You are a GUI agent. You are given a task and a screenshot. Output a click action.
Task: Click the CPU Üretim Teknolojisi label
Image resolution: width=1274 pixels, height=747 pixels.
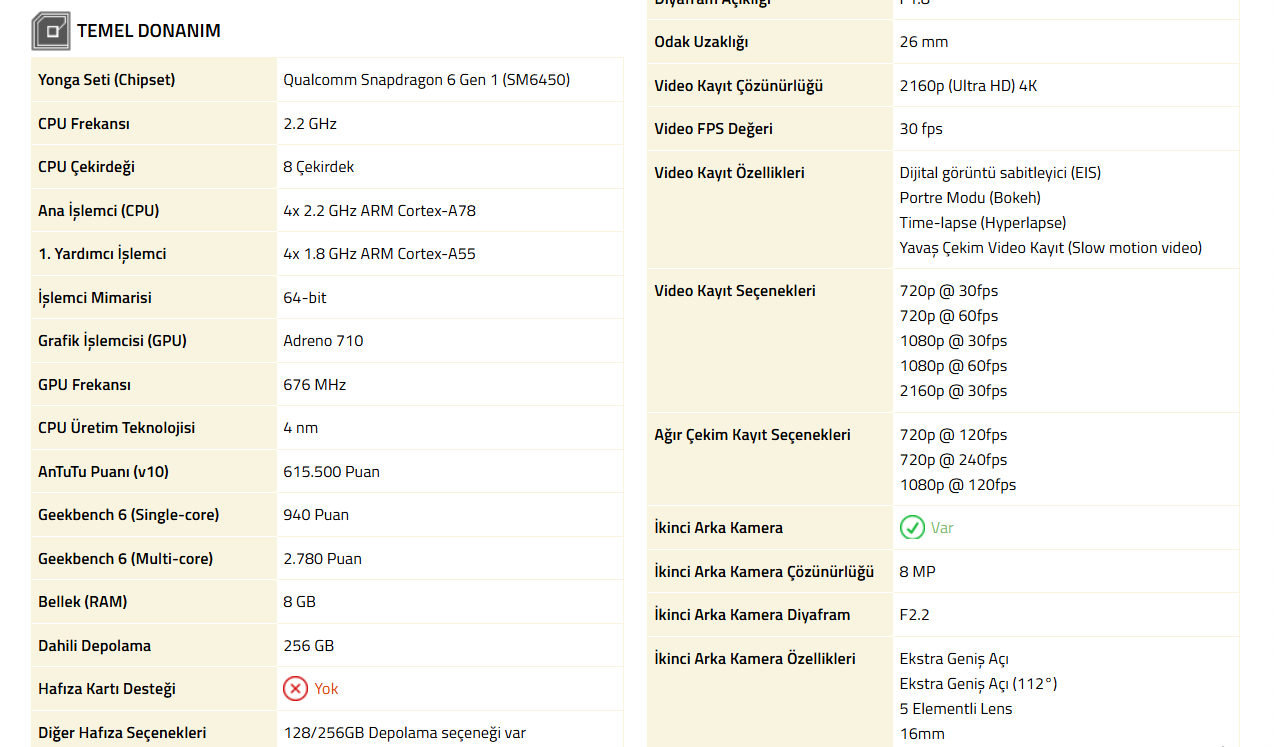(116, 428)
